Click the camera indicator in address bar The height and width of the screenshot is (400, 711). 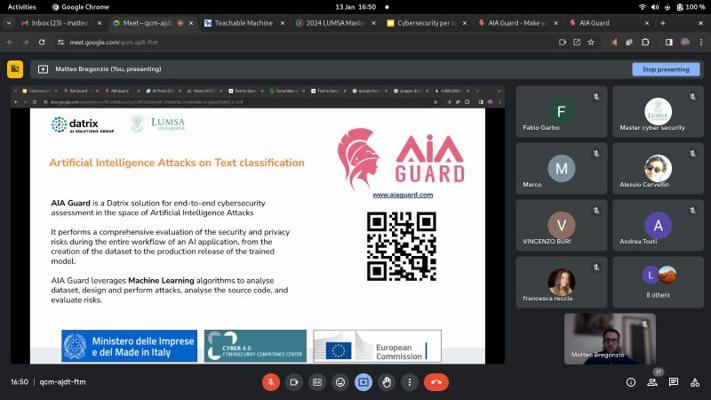(562, 42)
